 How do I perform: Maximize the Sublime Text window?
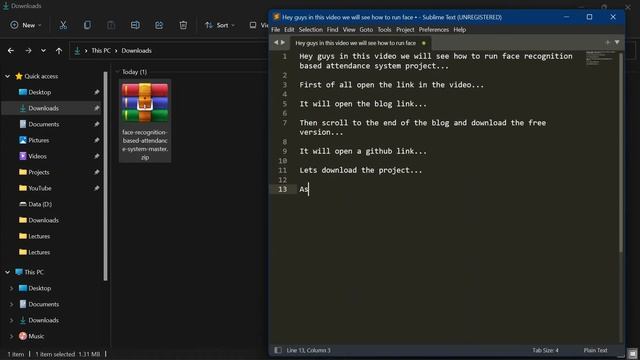(589, 17)
